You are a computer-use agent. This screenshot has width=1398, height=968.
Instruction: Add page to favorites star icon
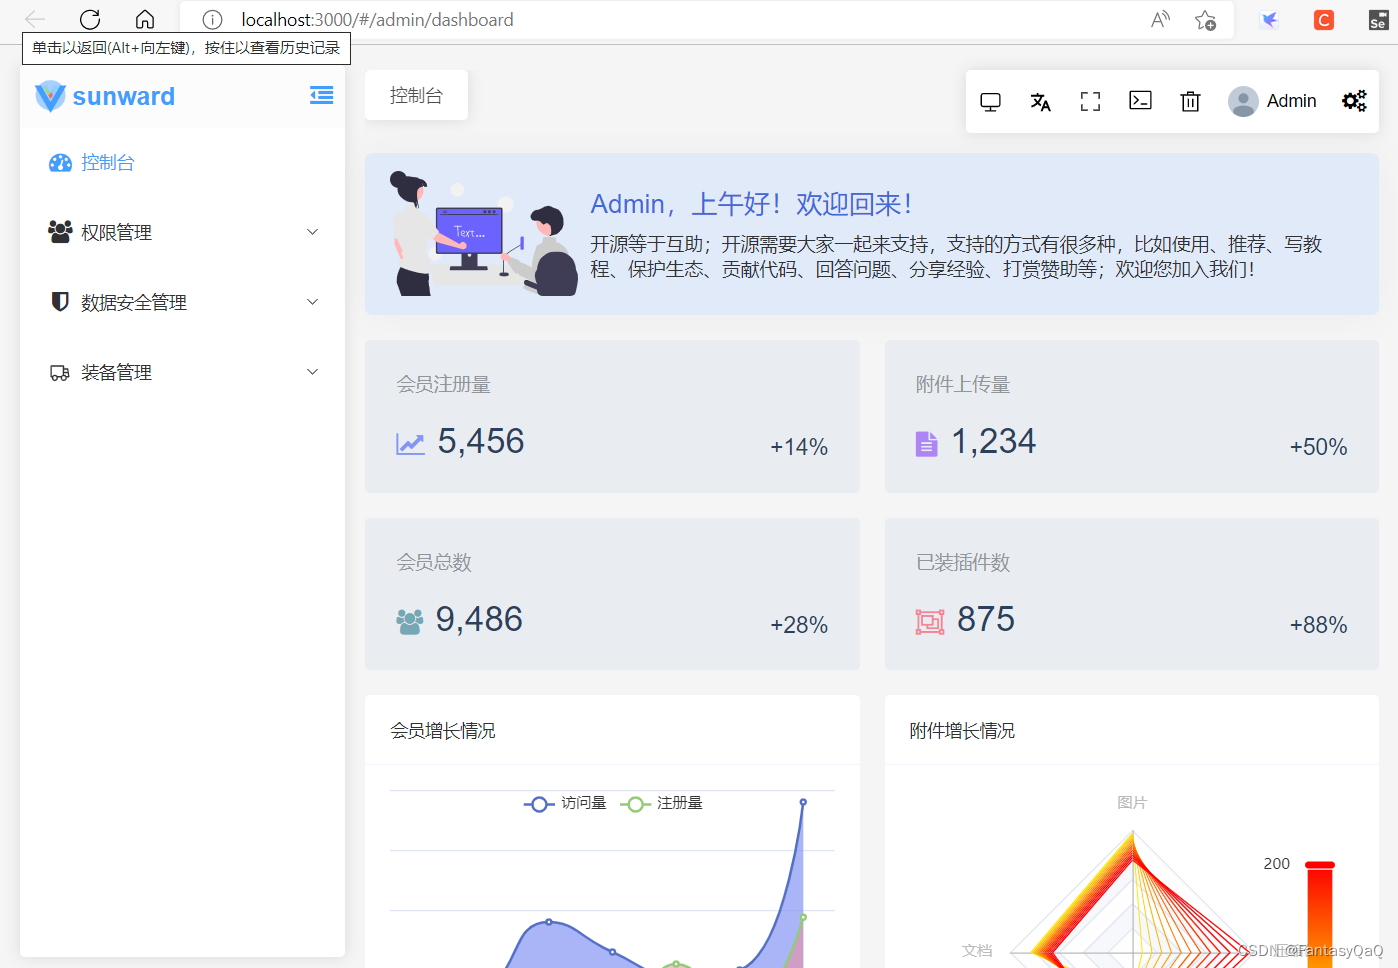coord(1206,20)
